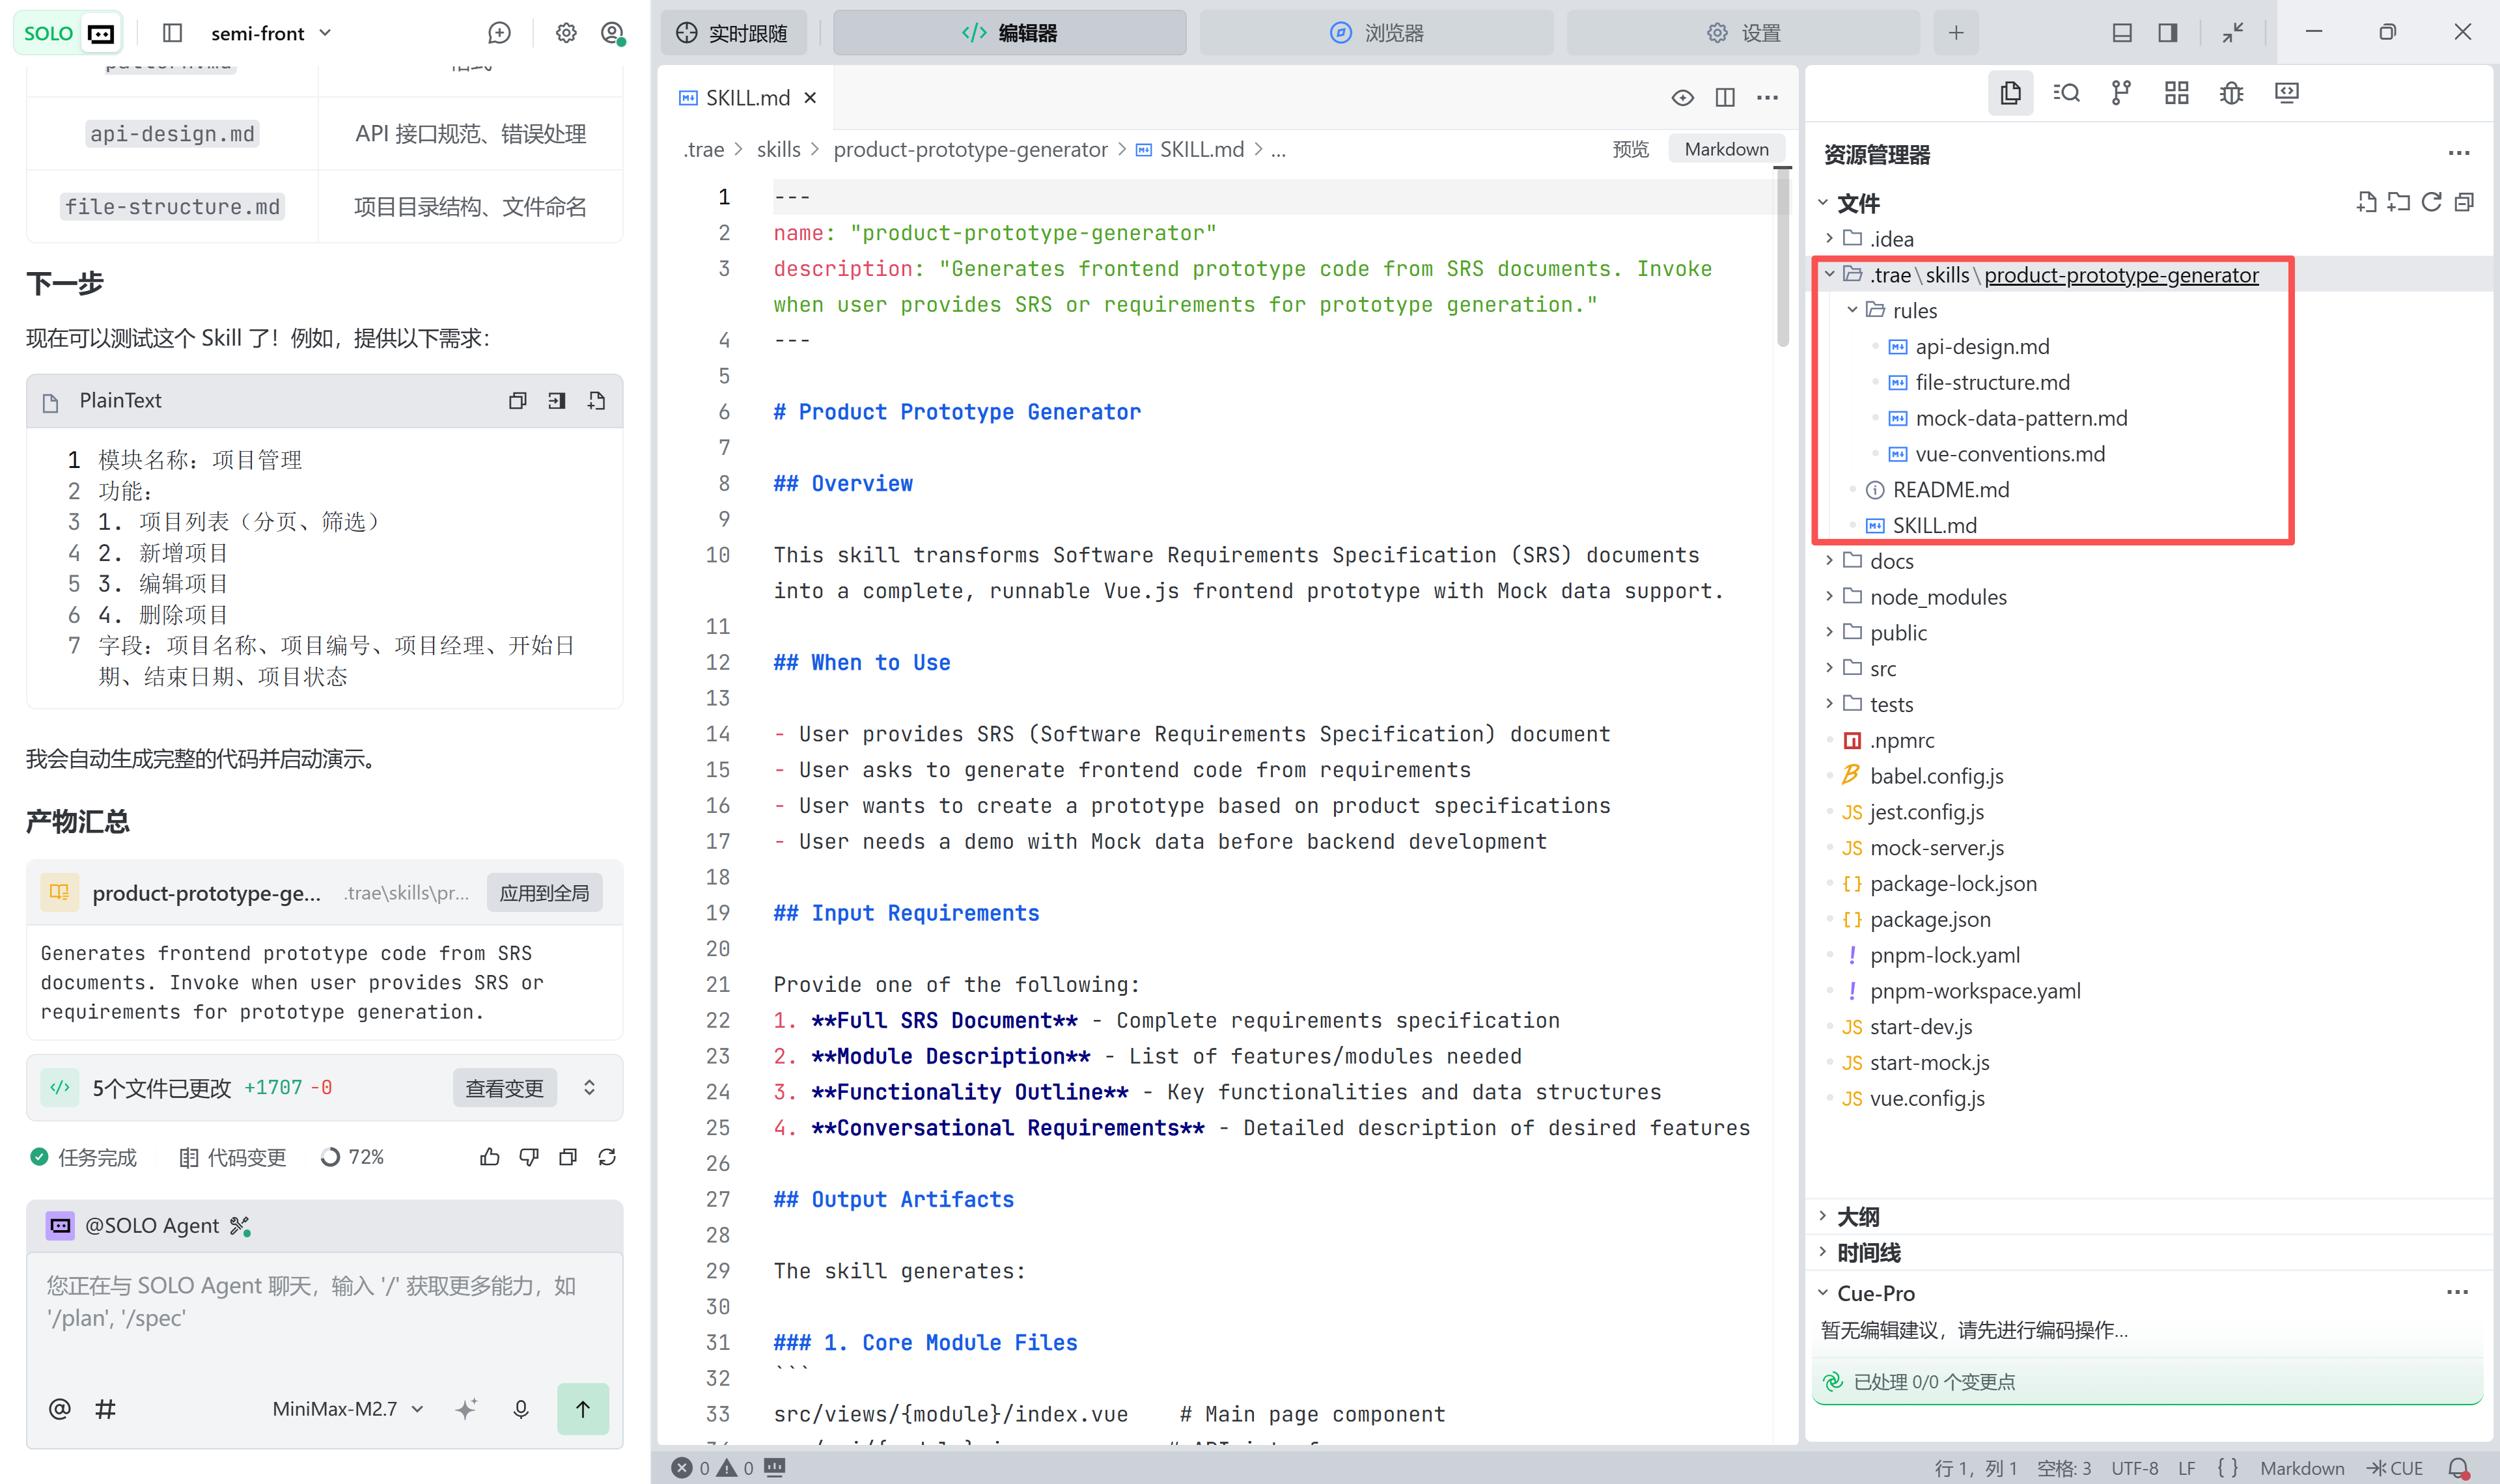2500x1484 pixels.
Task: Open the MiniMax-M2.7 model dropdown
Action: coord(348,1408)
